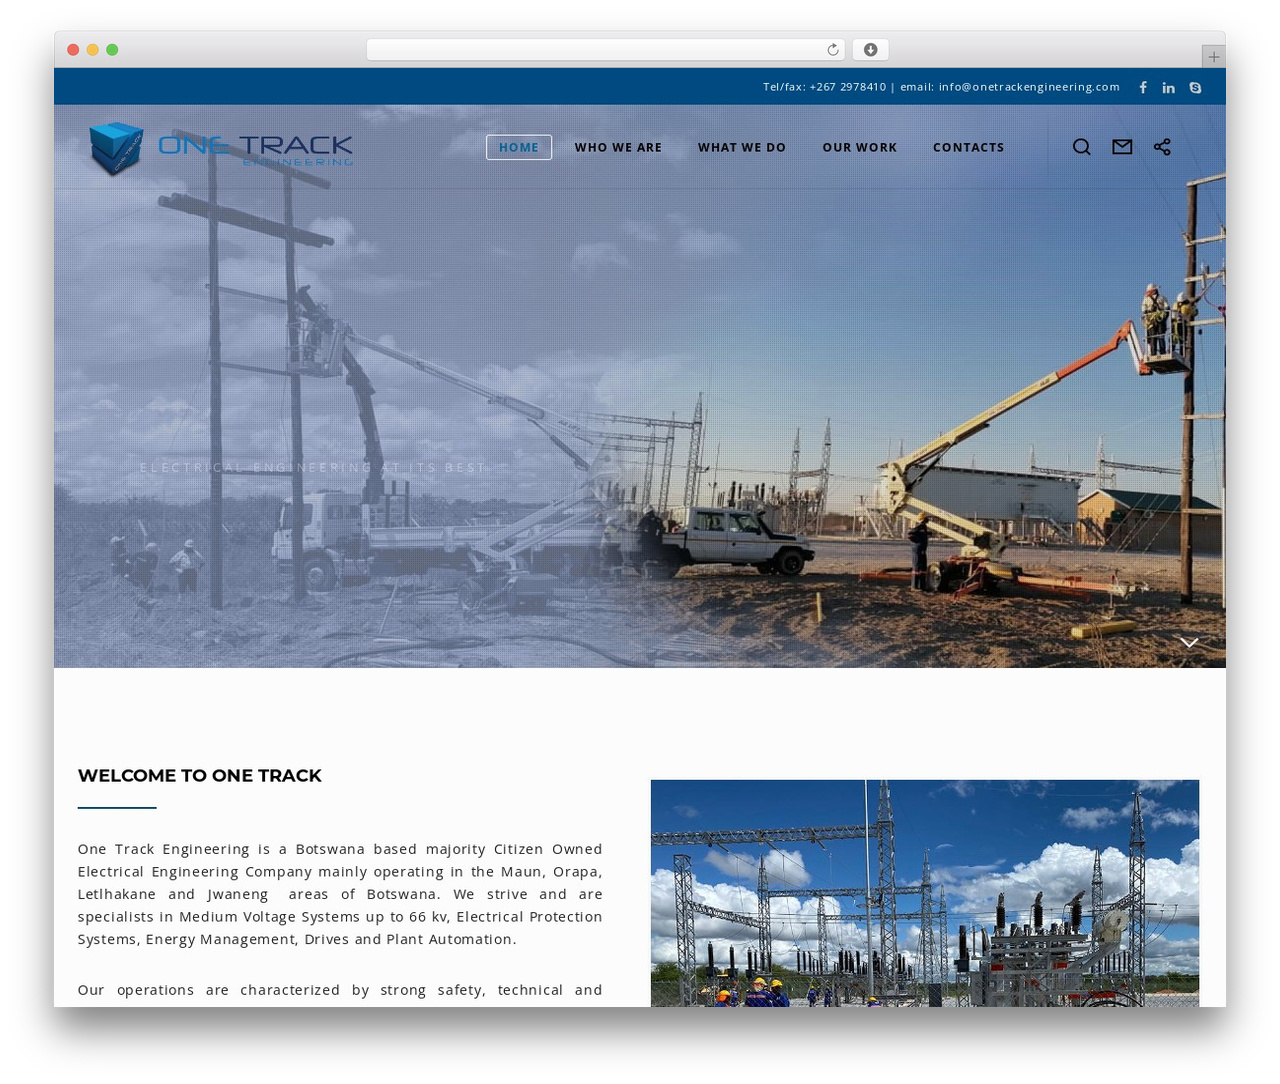Close the browser window with red button
Image resolution: width=1280 pixels, height=1084 pixels.
point(73,50)
